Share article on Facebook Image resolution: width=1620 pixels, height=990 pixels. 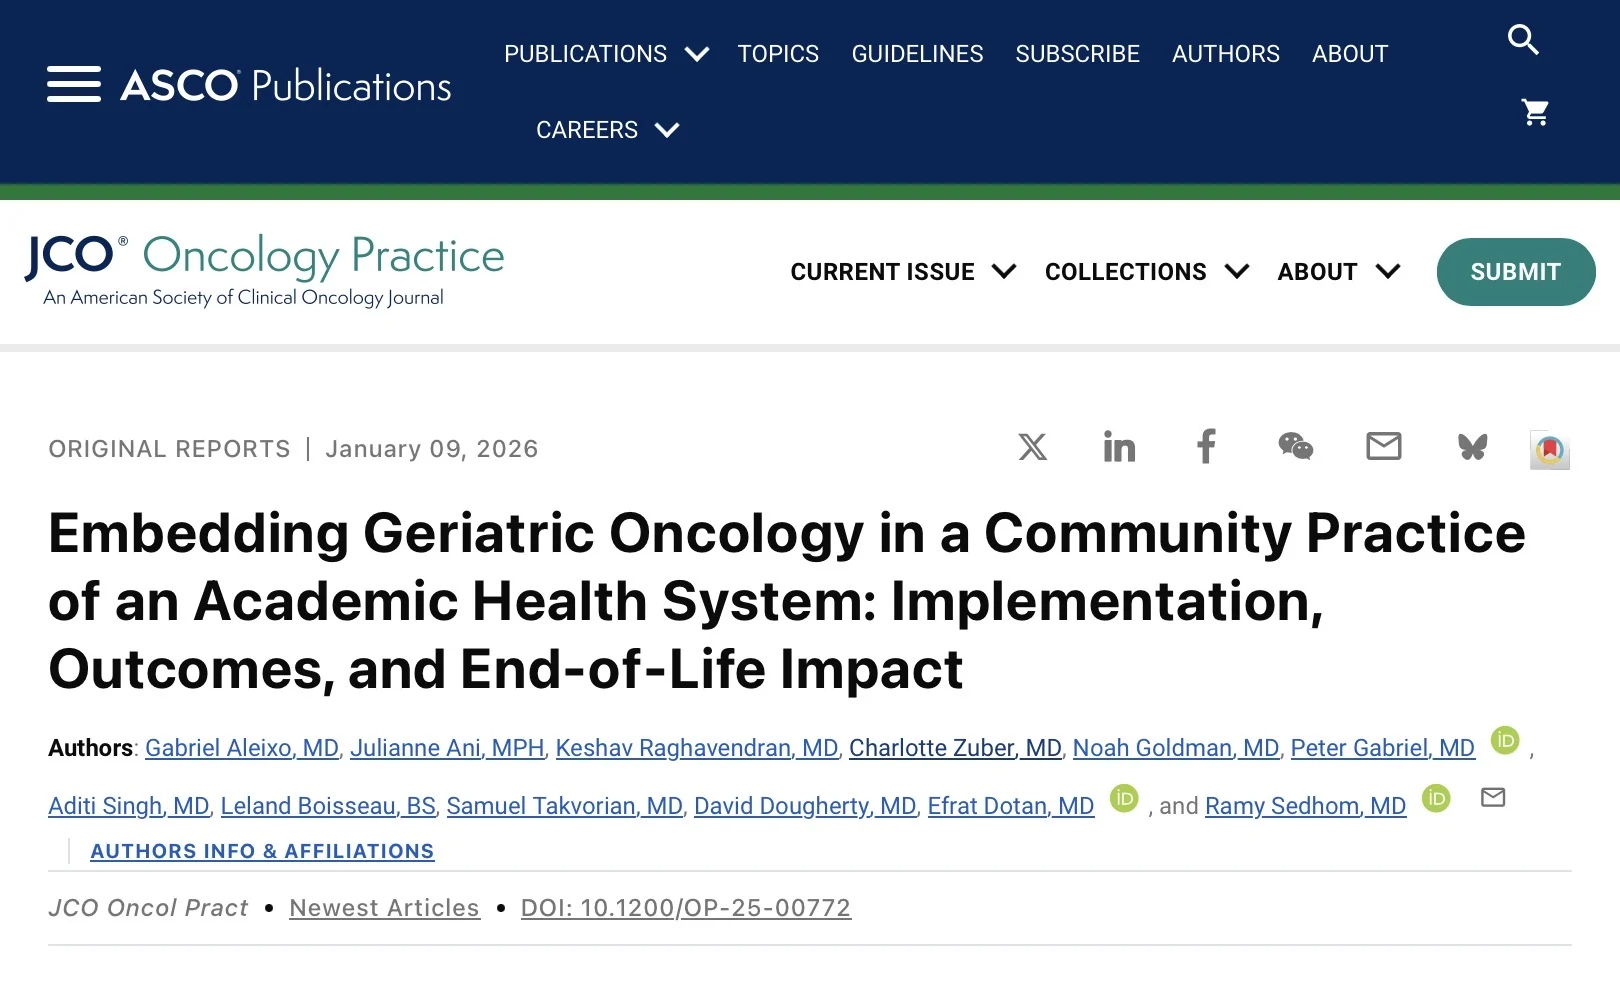tap(1207, 447)
